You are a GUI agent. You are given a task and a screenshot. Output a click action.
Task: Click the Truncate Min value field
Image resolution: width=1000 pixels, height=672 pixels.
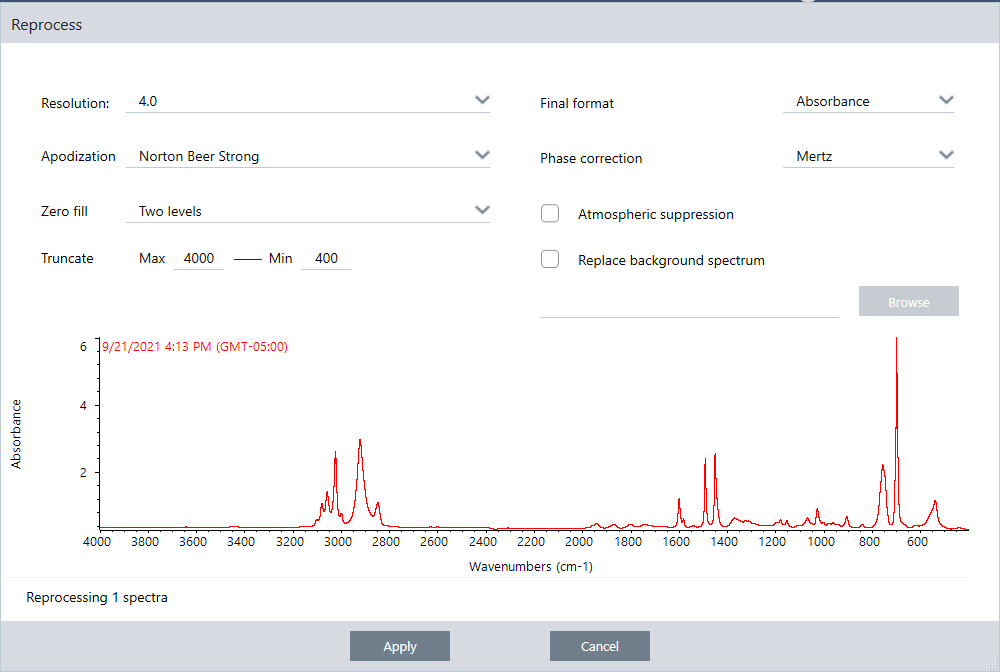(326, 258)
